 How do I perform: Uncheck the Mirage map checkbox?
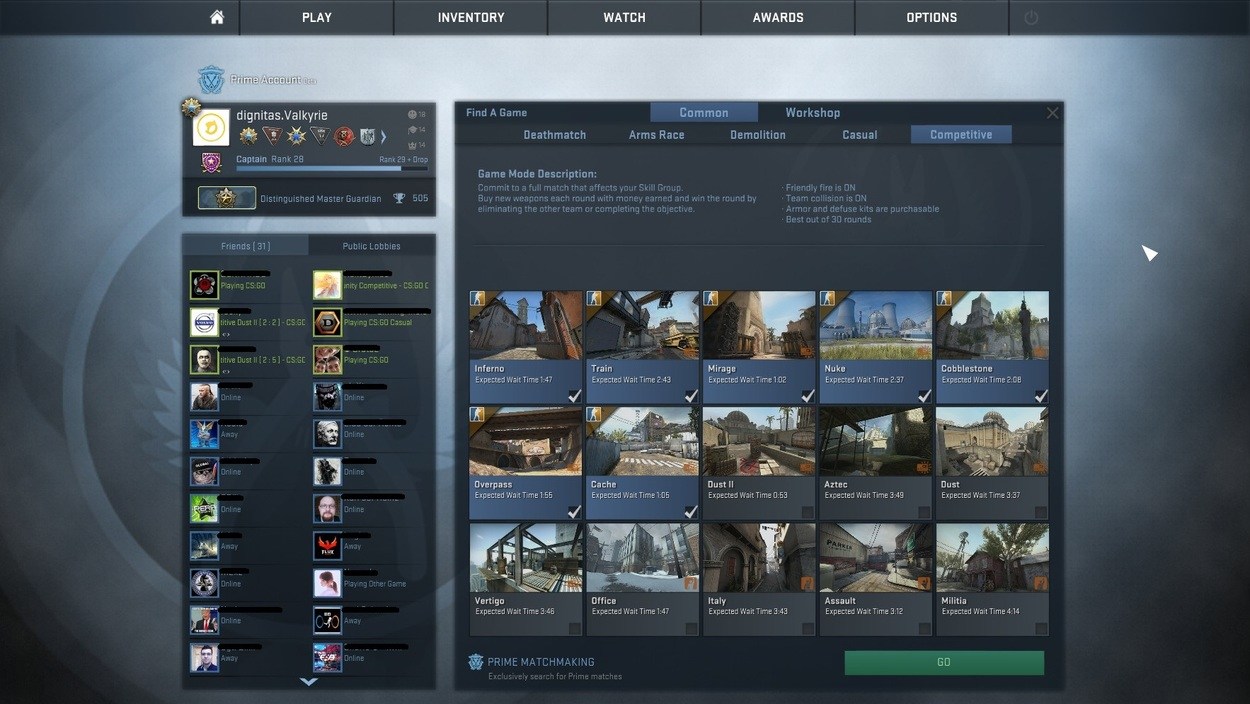tap(808, 396)
